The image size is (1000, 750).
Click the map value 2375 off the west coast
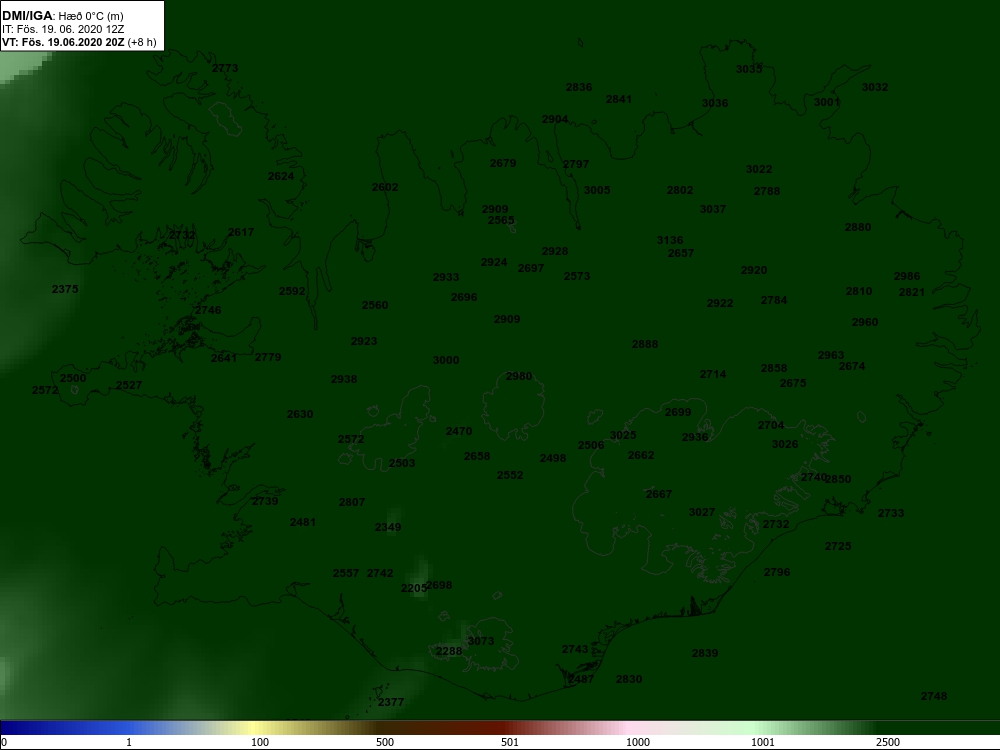pos(65,290)
